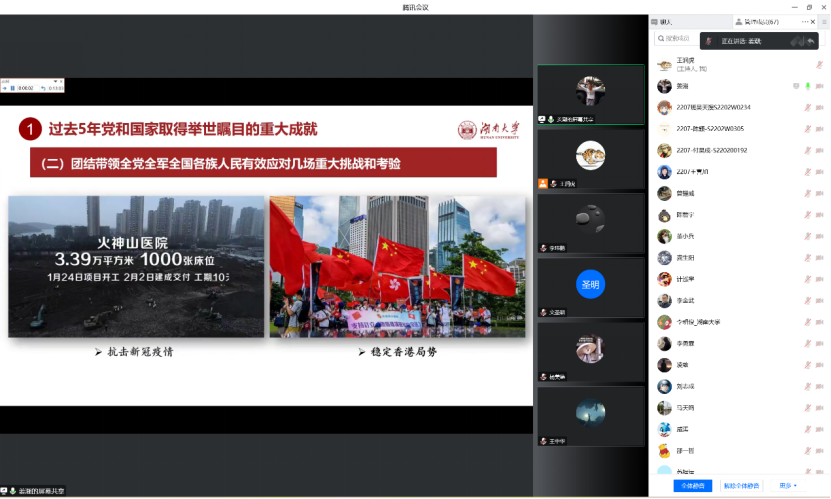Viewport: 831px width, 499px height.
Task: Open the three-dot panel options menu
Action: (x=806, y=21)
